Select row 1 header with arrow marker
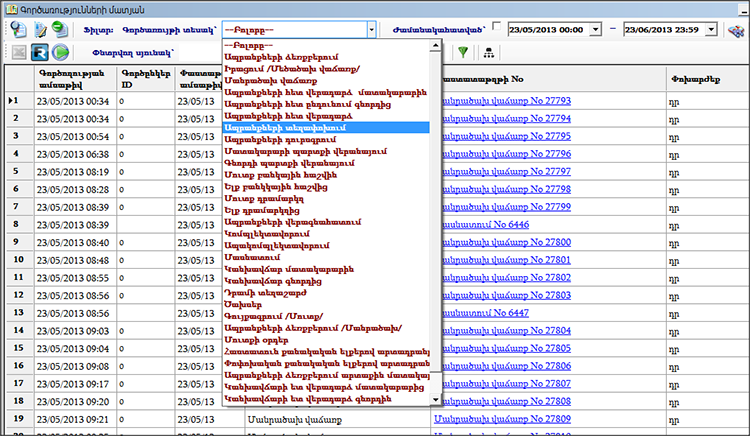750x436 pixels. coord(20,101)
